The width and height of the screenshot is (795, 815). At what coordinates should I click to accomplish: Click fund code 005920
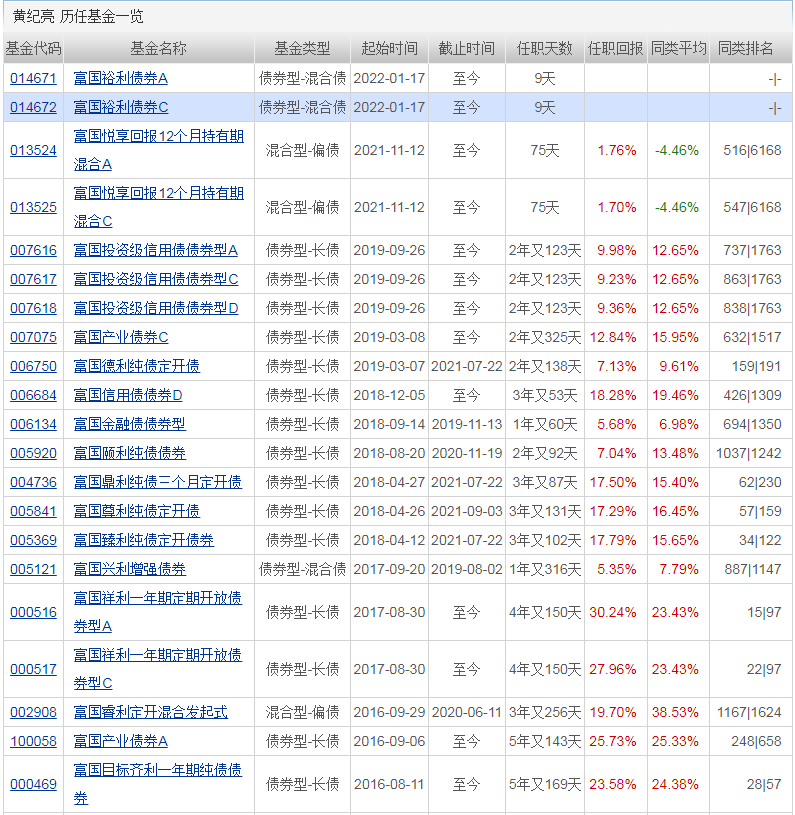(x=33, y=453)
